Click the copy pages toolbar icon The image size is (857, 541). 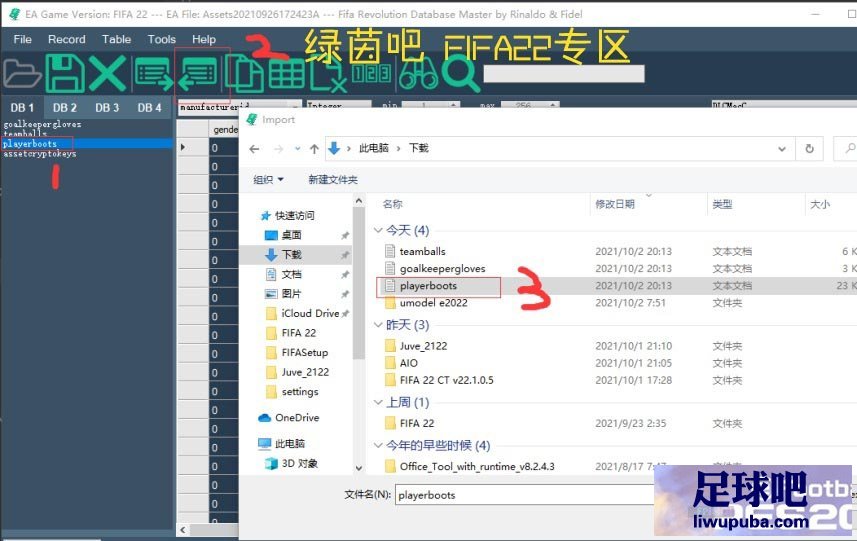coord(244,74)
